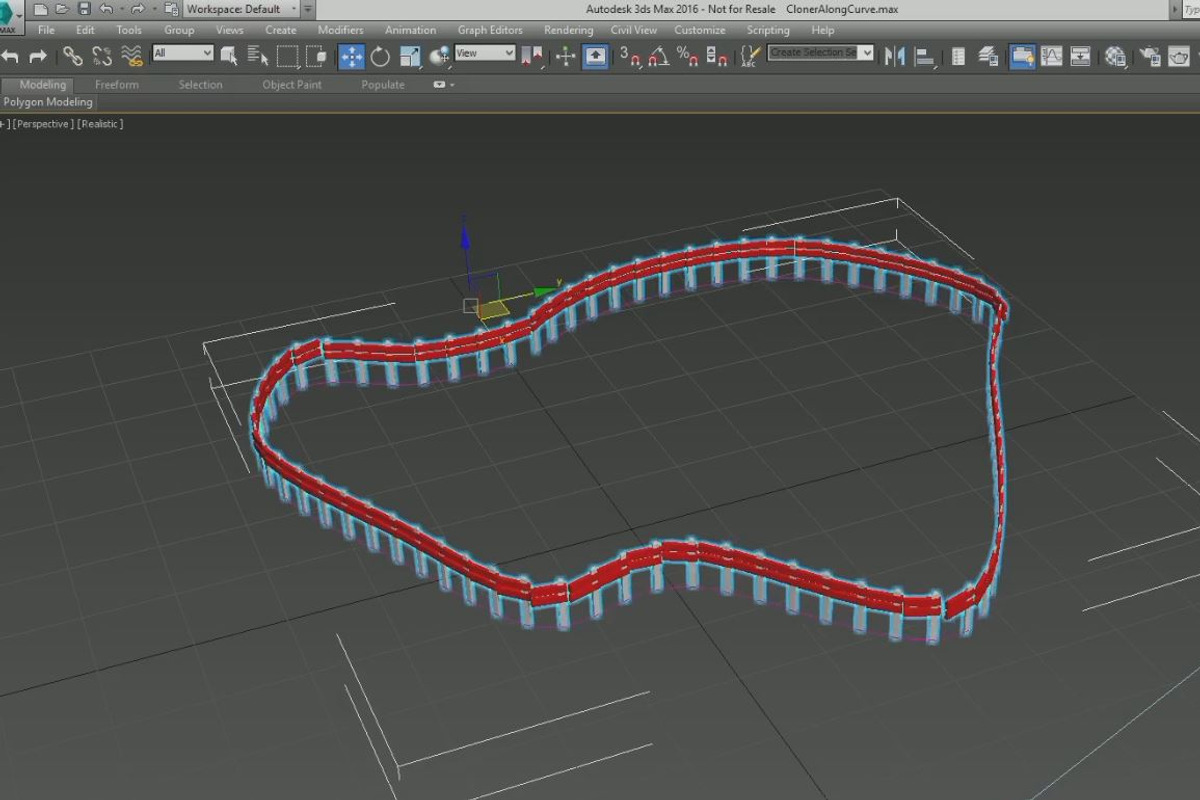Open the Modifiers menu
The height and width of the screenshot is (800, 1200).
coord(340,30)
